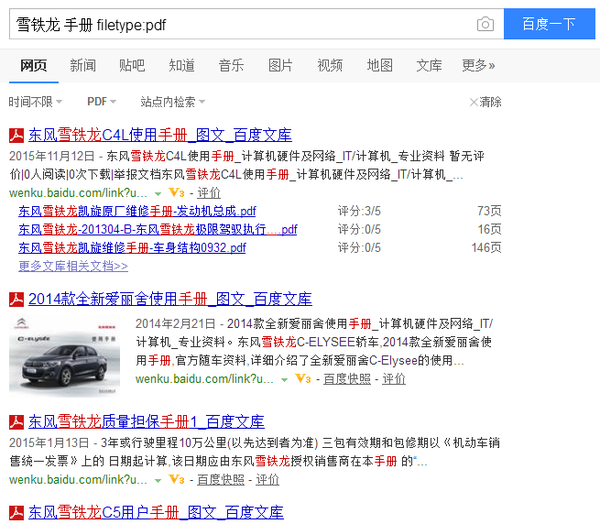Click 评价 link in the 质量担保手册 result
The image size is (600, 524).
[267, 480]
